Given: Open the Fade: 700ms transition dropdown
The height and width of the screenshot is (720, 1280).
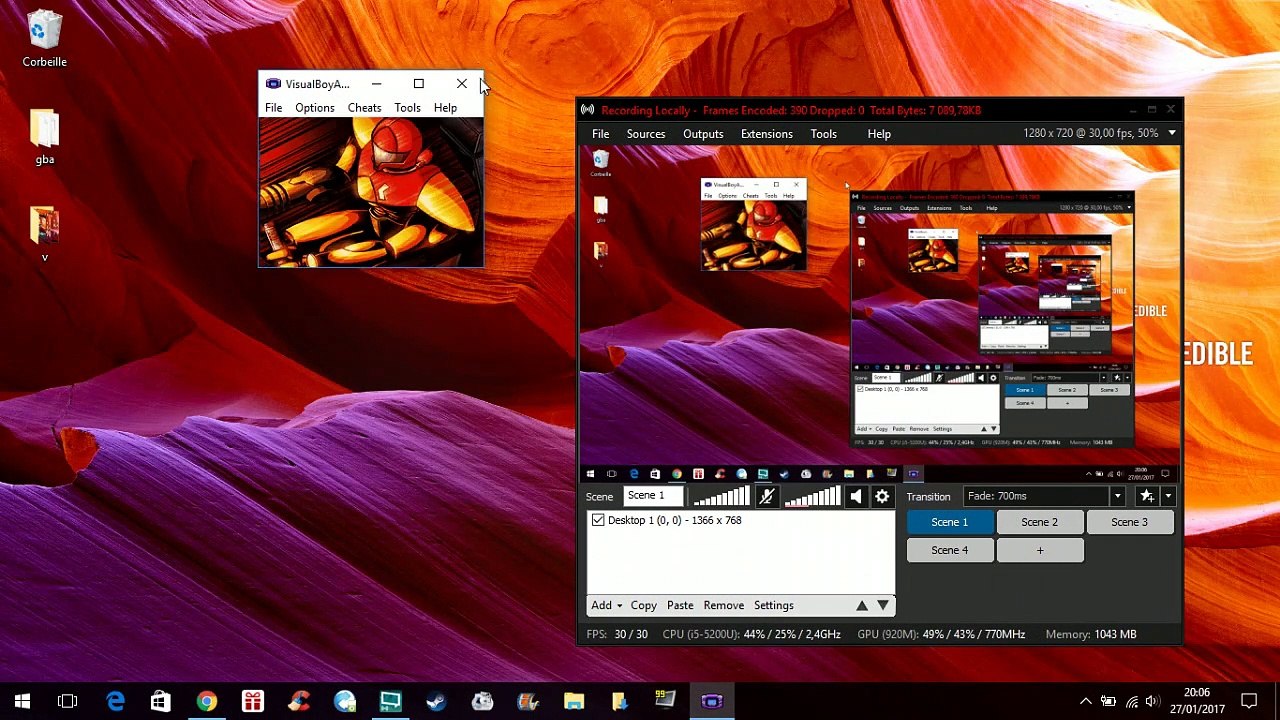Looking at the screenshot, I should (1045, 496).
